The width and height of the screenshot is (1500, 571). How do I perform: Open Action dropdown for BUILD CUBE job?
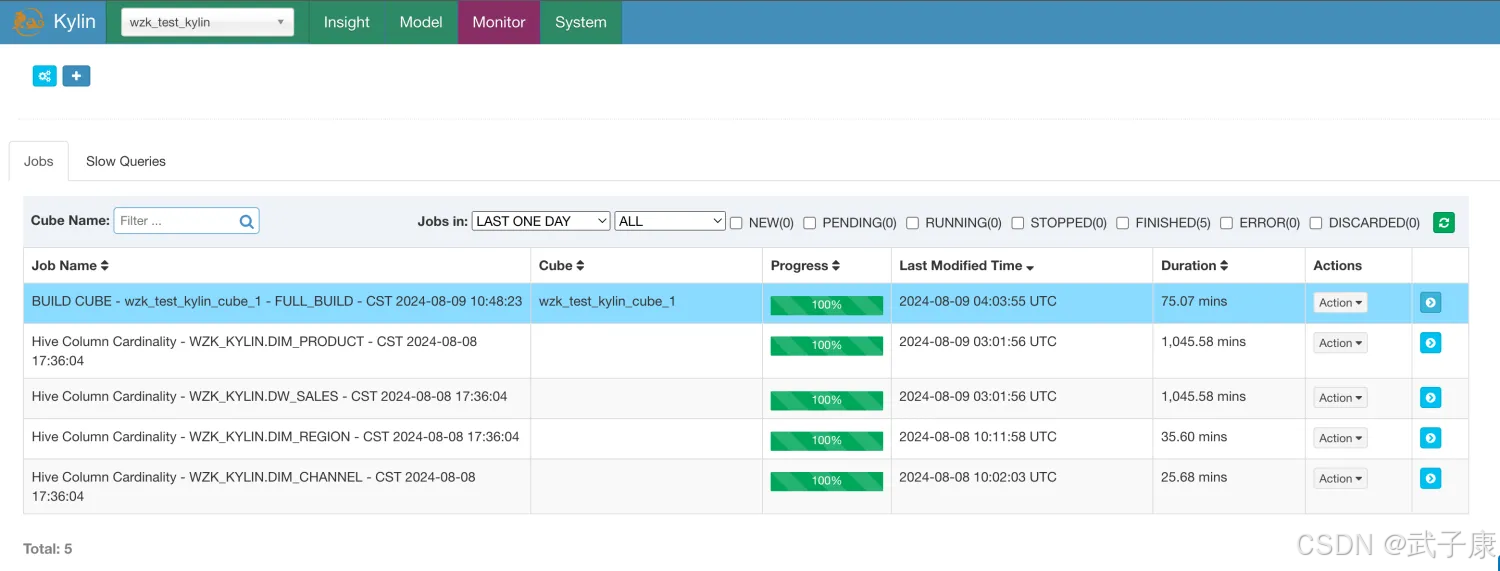click(1340, 302)
